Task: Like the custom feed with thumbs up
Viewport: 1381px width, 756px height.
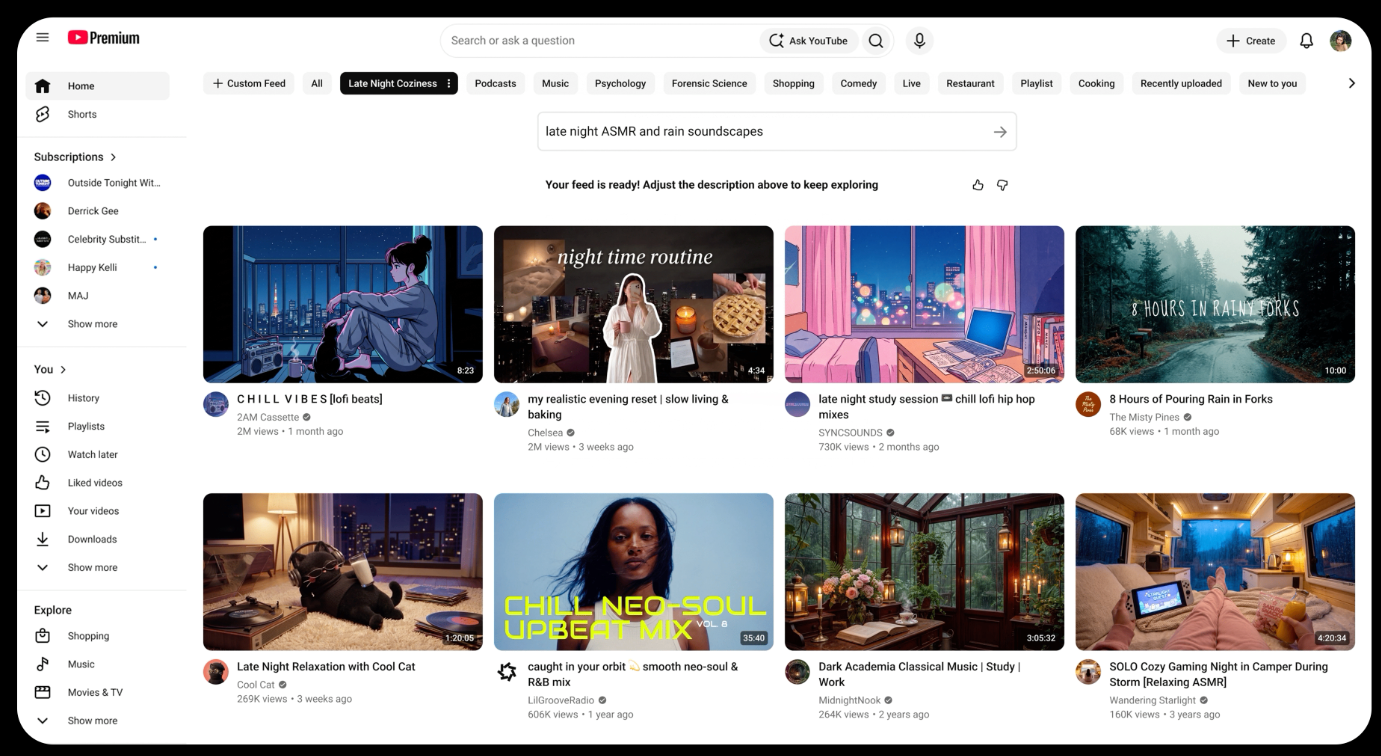Action: [978, 185]
